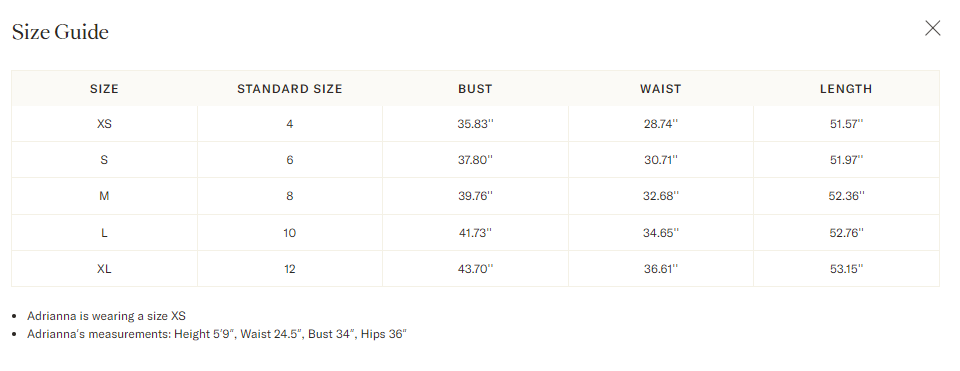Click the 34.65'' waist value
Viewport: 960px width, 371px height.
coord(661,233)
